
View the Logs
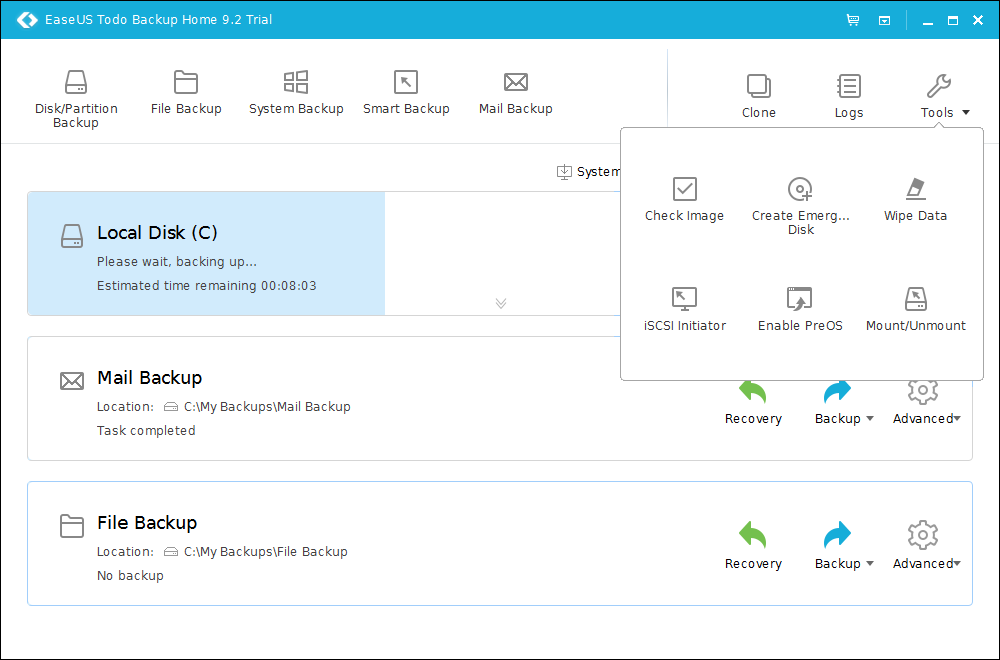pos(849,96)
